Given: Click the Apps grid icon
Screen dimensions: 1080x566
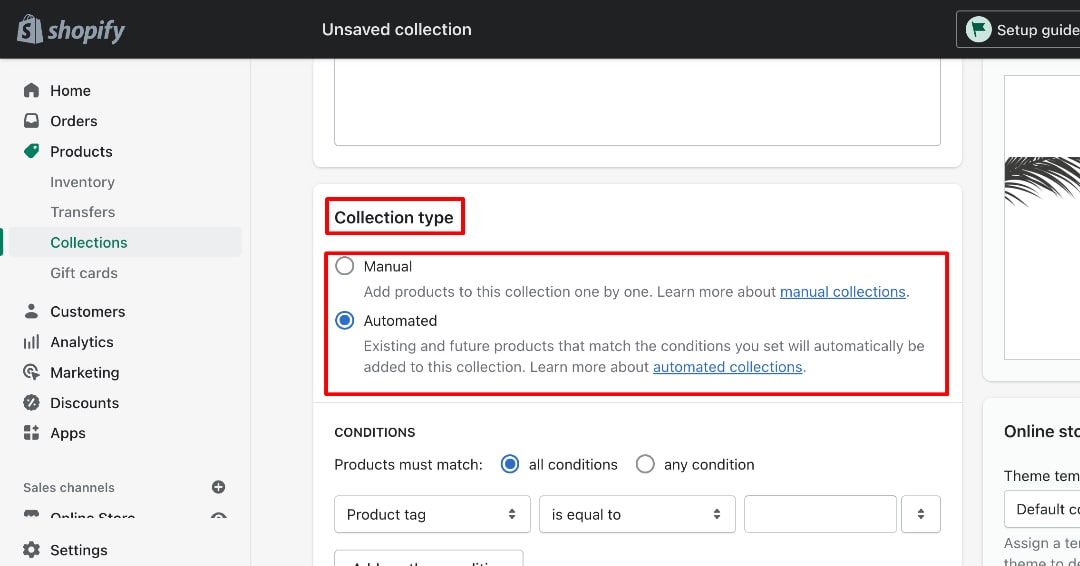Looking at the screenshot, I should 31,432.
